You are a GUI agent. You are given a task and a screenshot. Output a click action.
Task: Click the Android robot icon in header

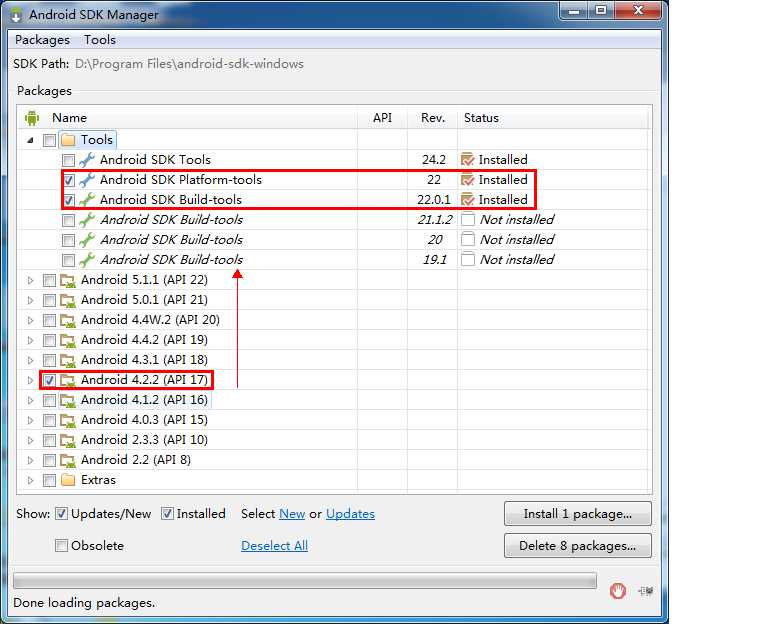[32, 118]
